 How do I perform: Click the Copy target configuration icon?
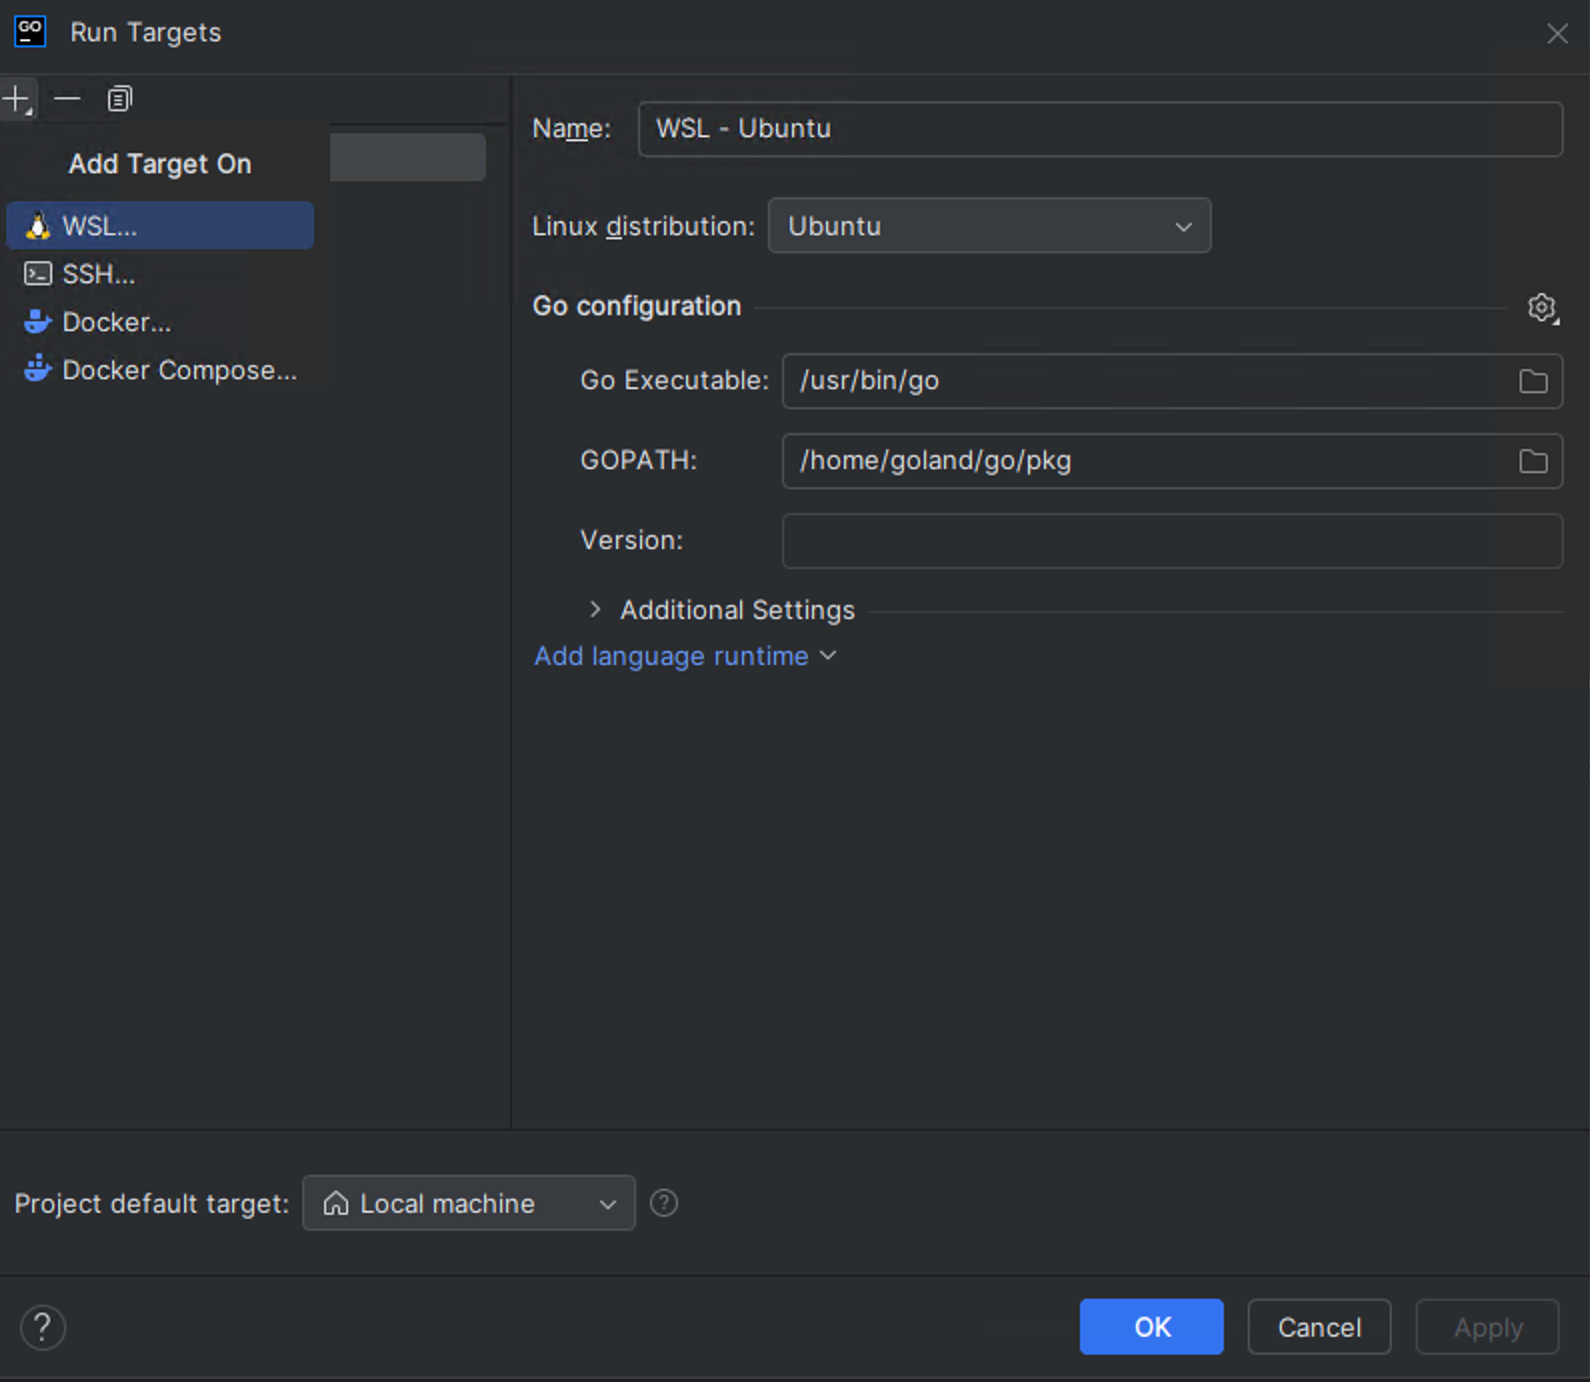pyautogui.click(x=119, y=99)
